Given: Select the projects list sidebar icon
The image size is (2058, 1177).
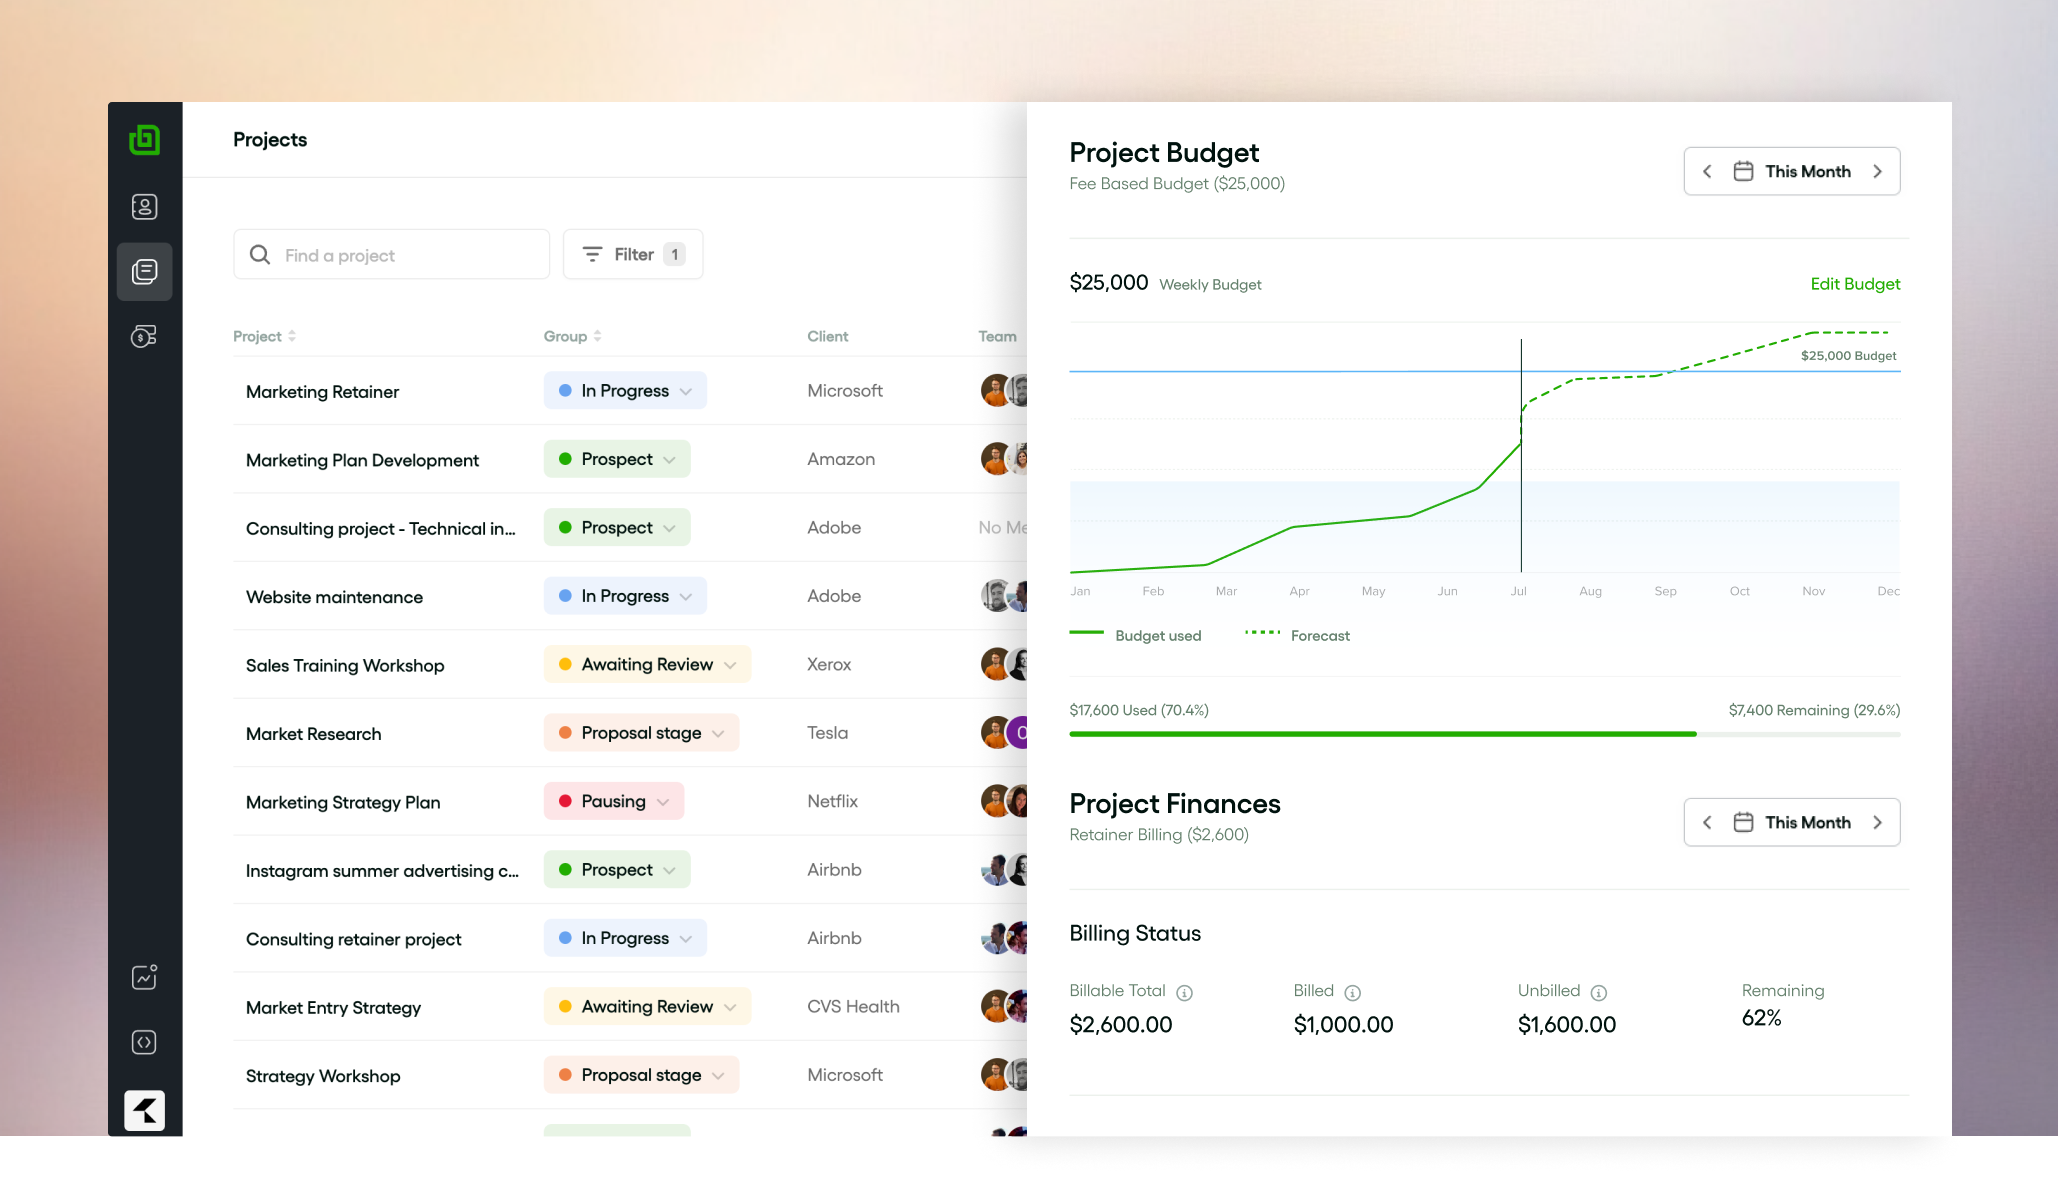Looking at the screenshot, I should click(144, 272).
